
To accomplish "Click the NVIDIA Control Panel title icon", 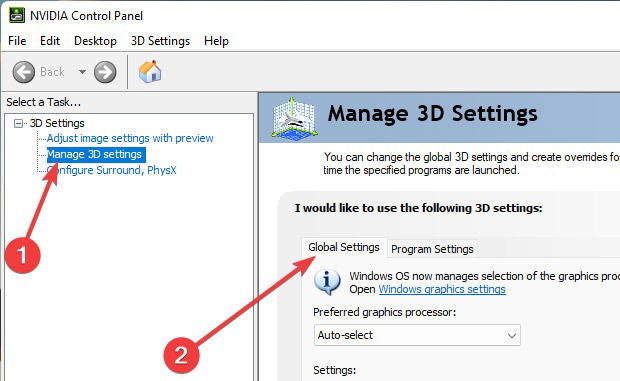I will point(17,15).
